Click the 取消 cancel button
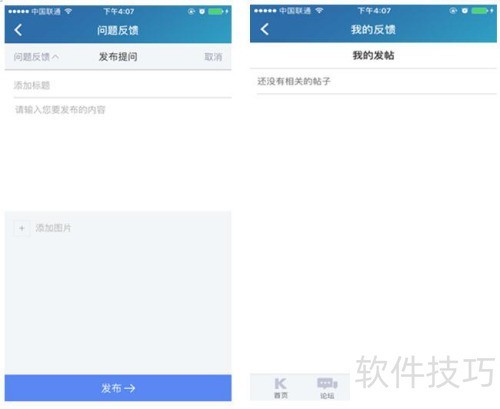This screenshot has width=500, height=409. [213, 57]
